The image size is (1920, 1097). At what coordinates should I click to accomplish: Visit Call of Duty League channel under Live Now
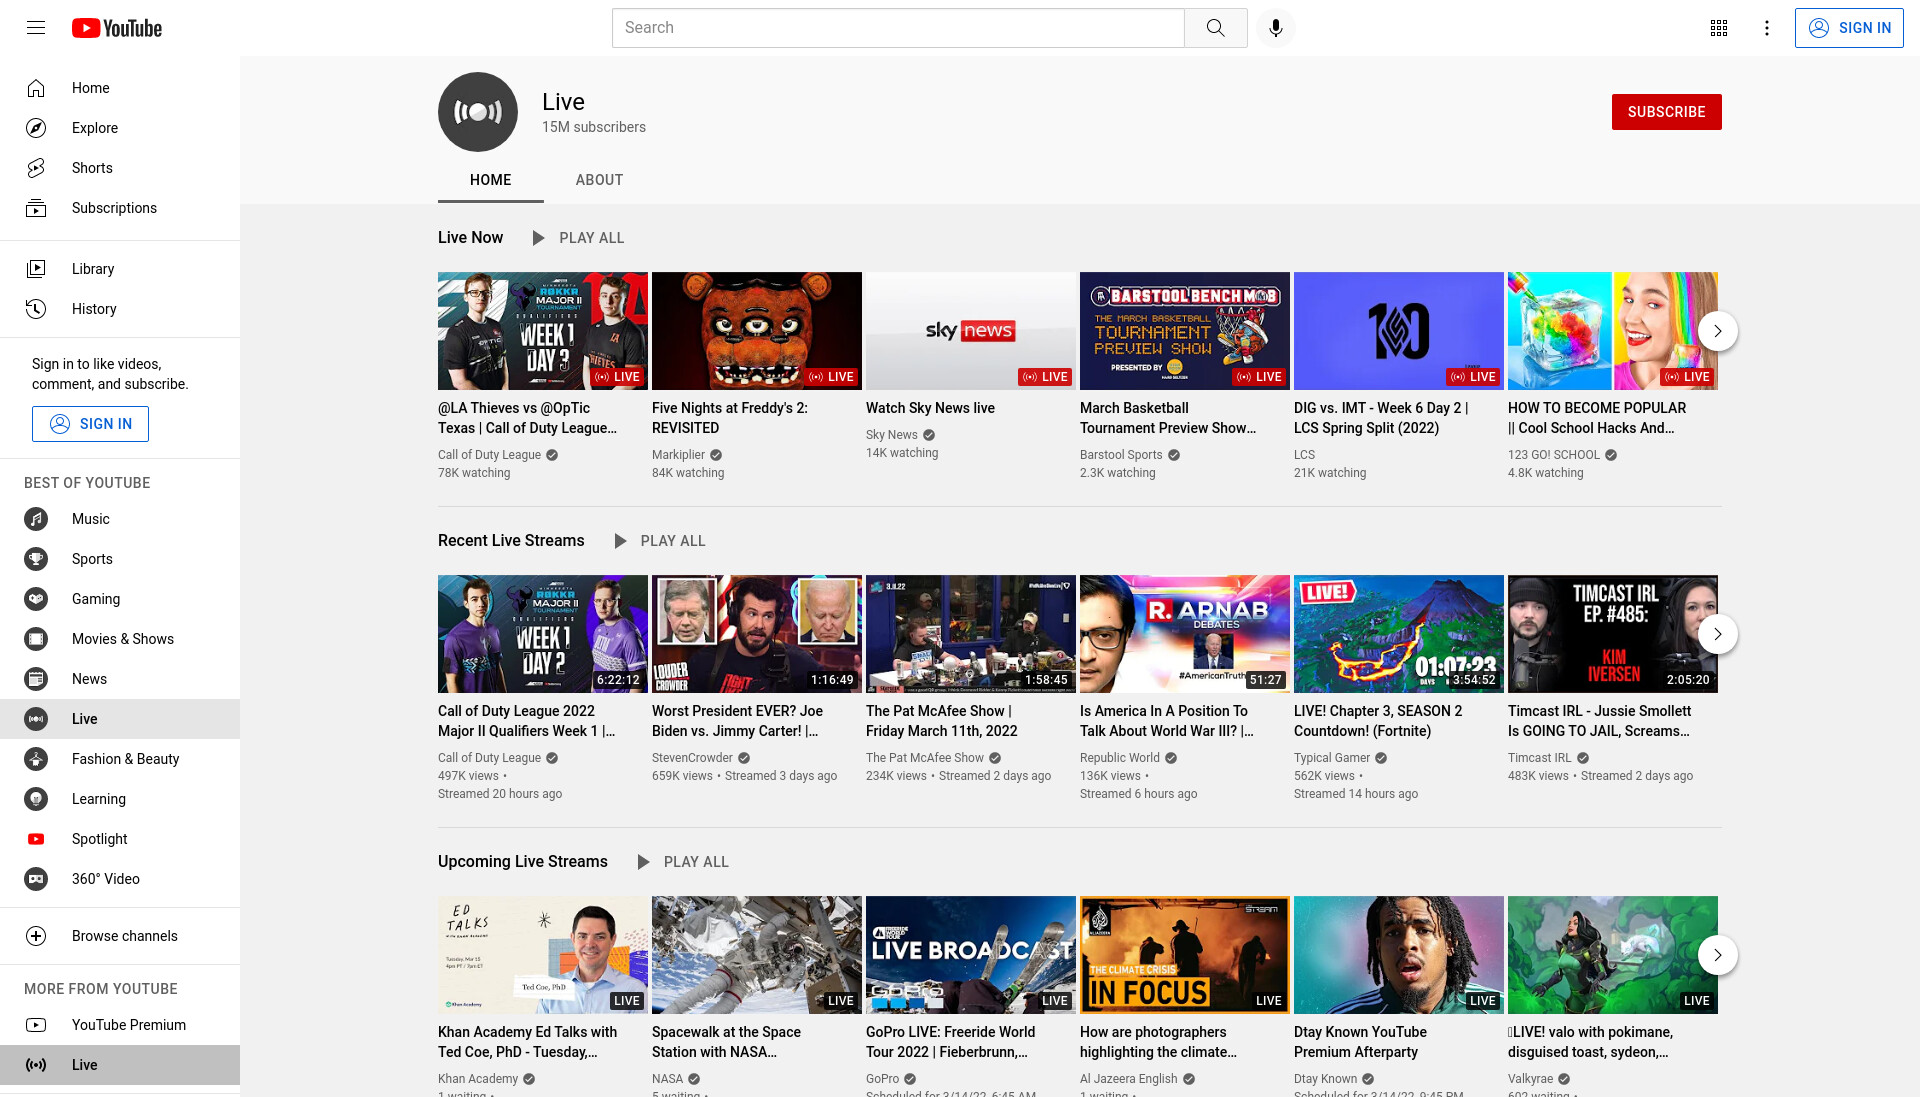[489, 455]
